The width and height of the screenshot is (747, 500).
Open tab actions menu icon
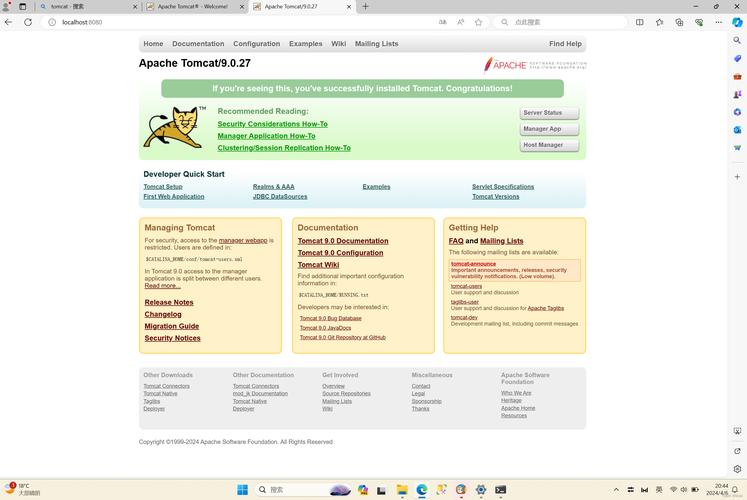pyautogui.click(x=22, y=7)
